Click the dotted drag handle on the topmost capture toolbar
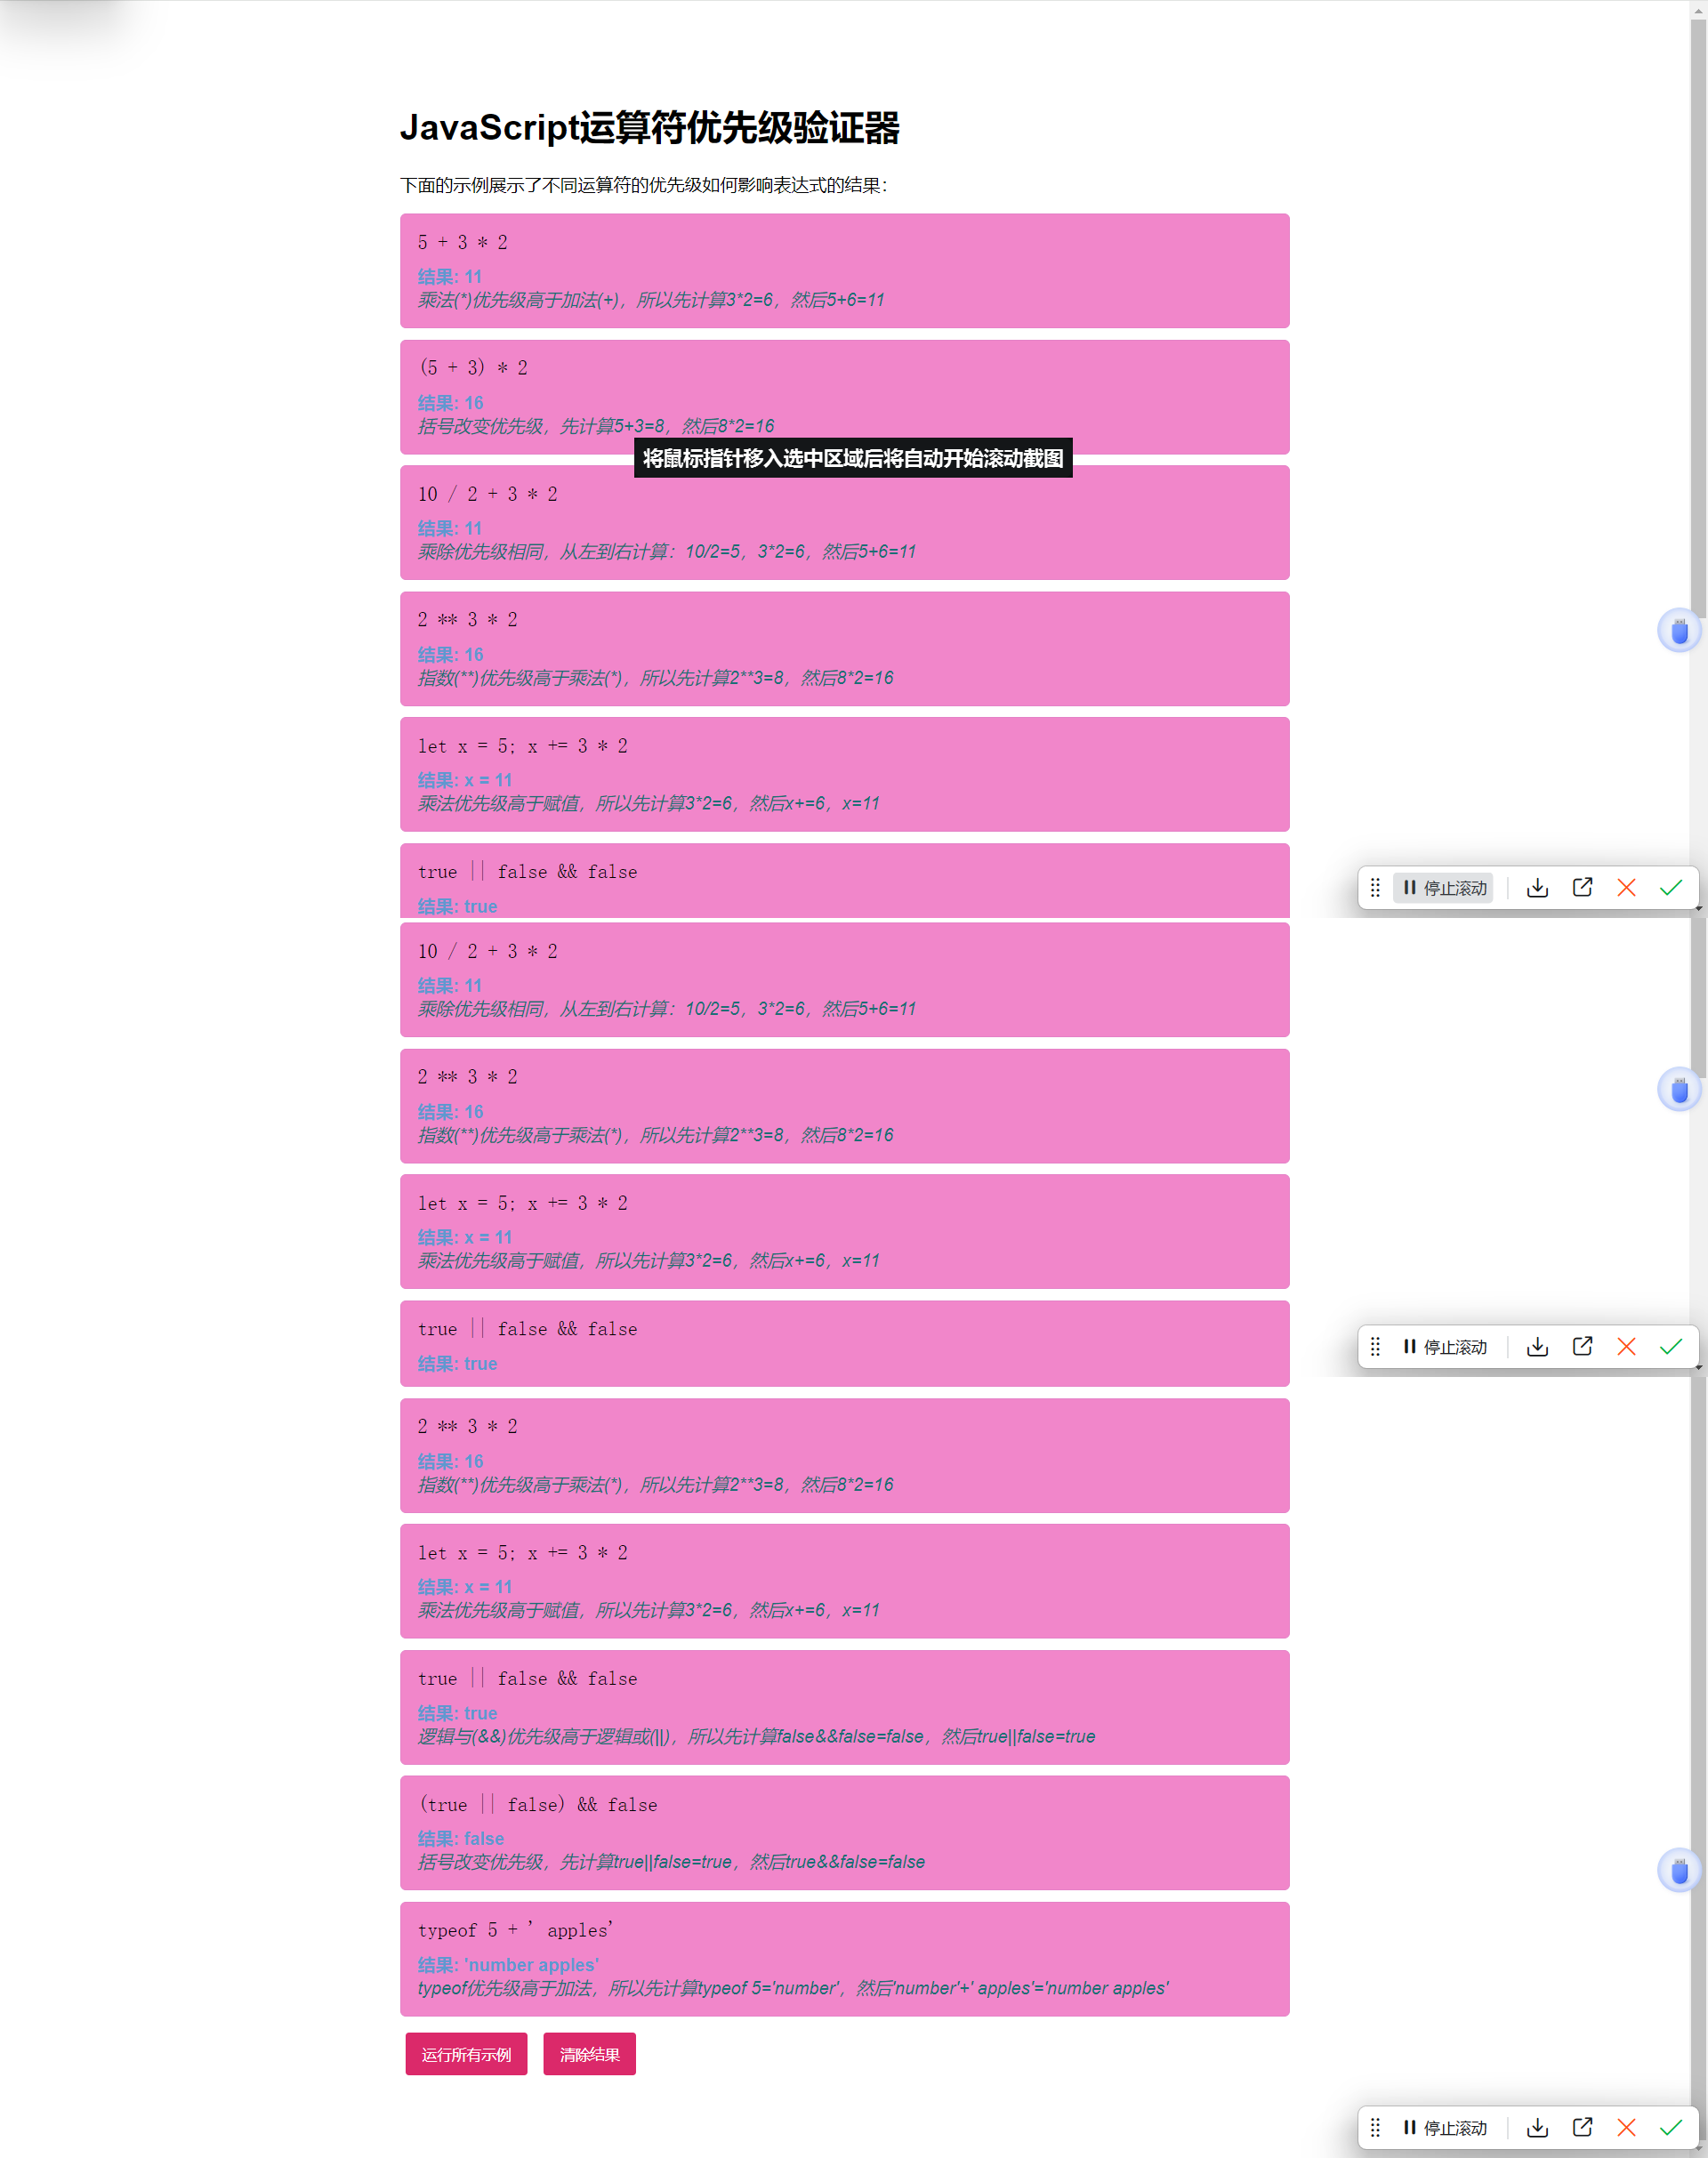This screenshot has width=1708, height=2158. [1375, 888]
